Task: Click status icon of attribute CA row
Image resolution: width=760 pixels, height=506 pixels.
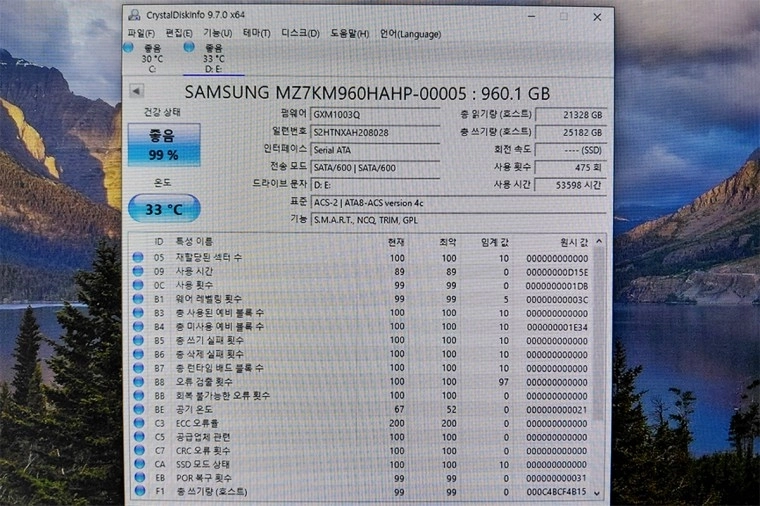Action: coord(140,464)
